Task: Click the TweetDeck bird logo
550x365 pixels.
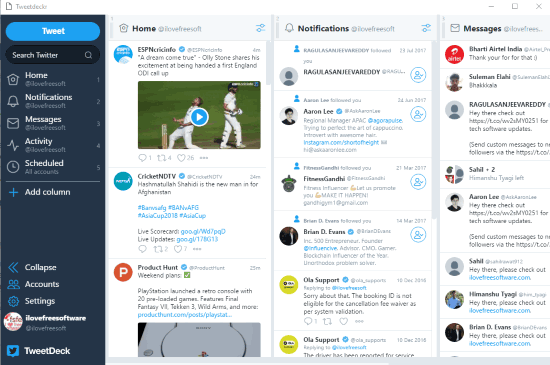Action: [x=13, y=351]
